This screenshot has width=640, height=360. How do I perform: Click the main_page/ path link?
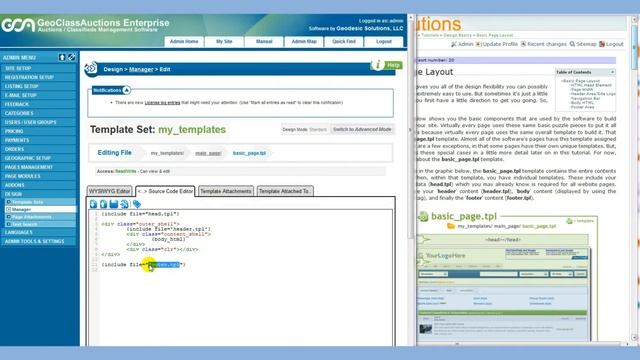[x=208, y=153]
